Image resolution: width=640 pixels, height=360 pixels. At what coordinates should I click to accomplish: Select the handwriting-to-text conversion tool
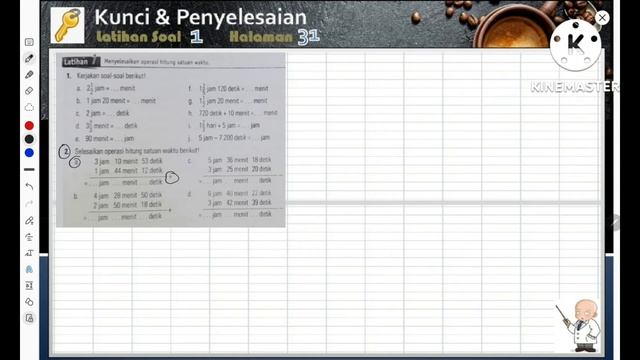29,237
